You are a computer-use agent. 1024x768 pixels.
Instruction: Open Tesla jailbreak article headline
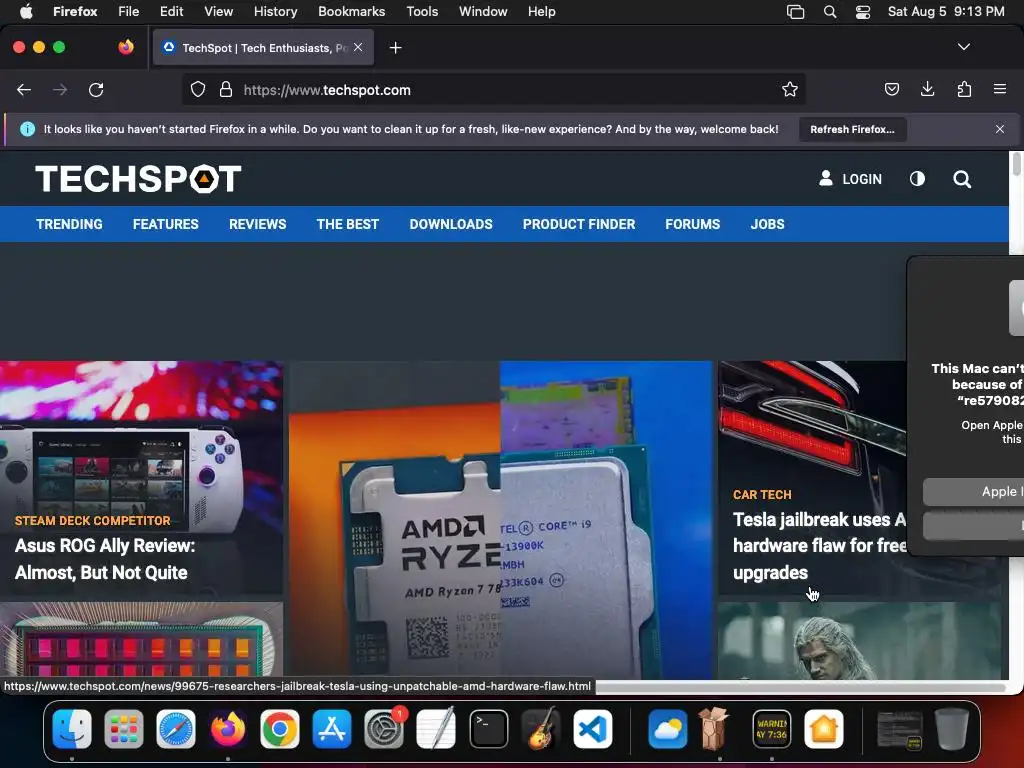(820, 546)
